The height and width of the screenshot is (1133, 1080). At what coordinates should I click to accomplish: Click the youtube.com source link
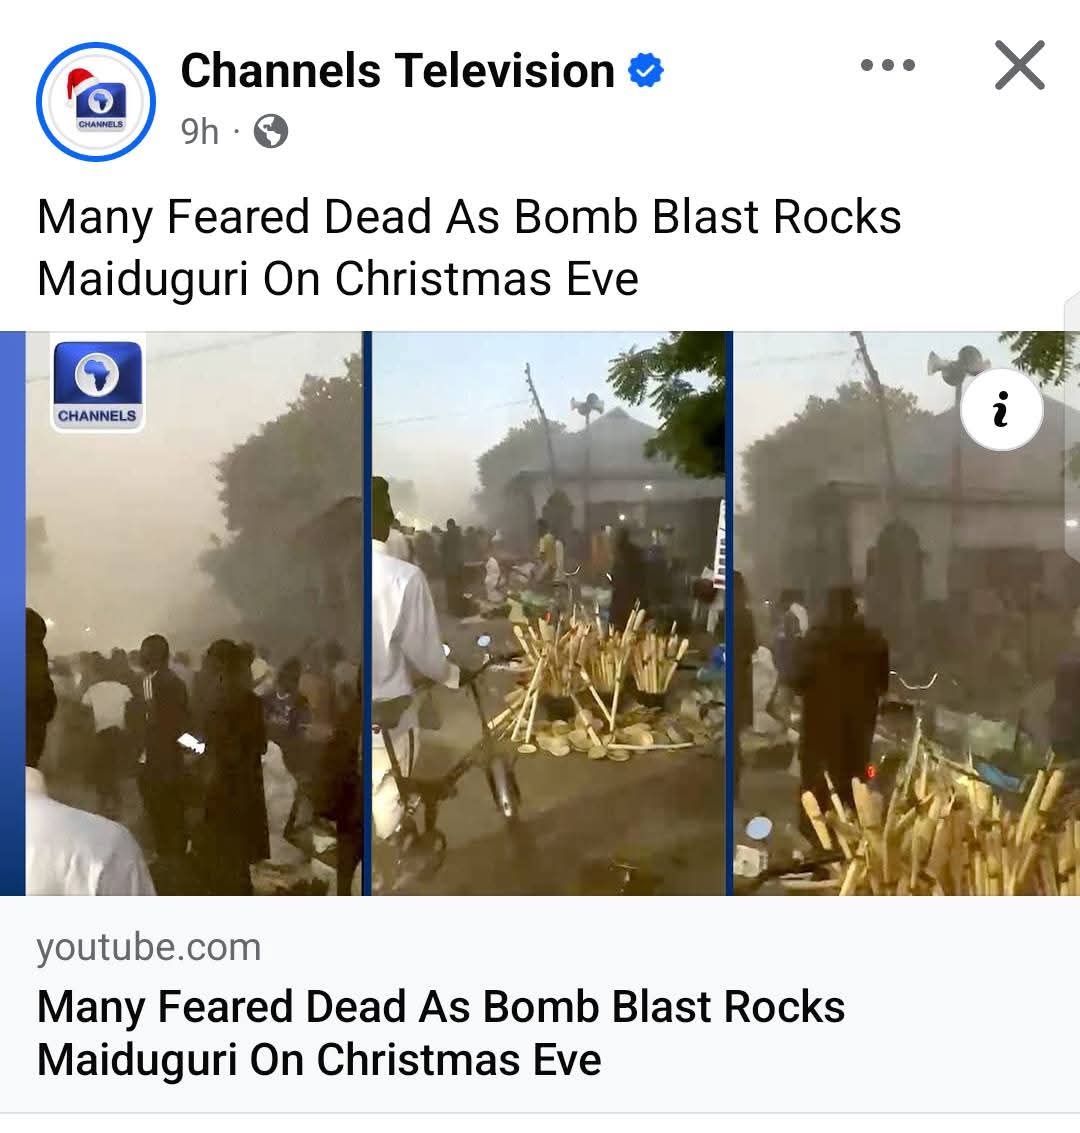coord(148,947)
